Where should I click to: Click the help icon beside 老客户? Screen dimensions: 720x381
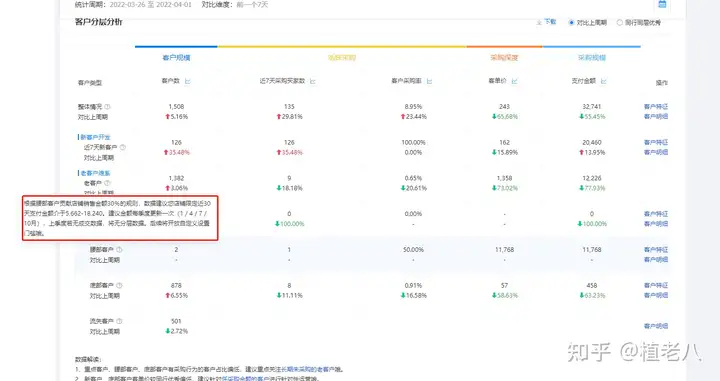[x=107, y=183]
